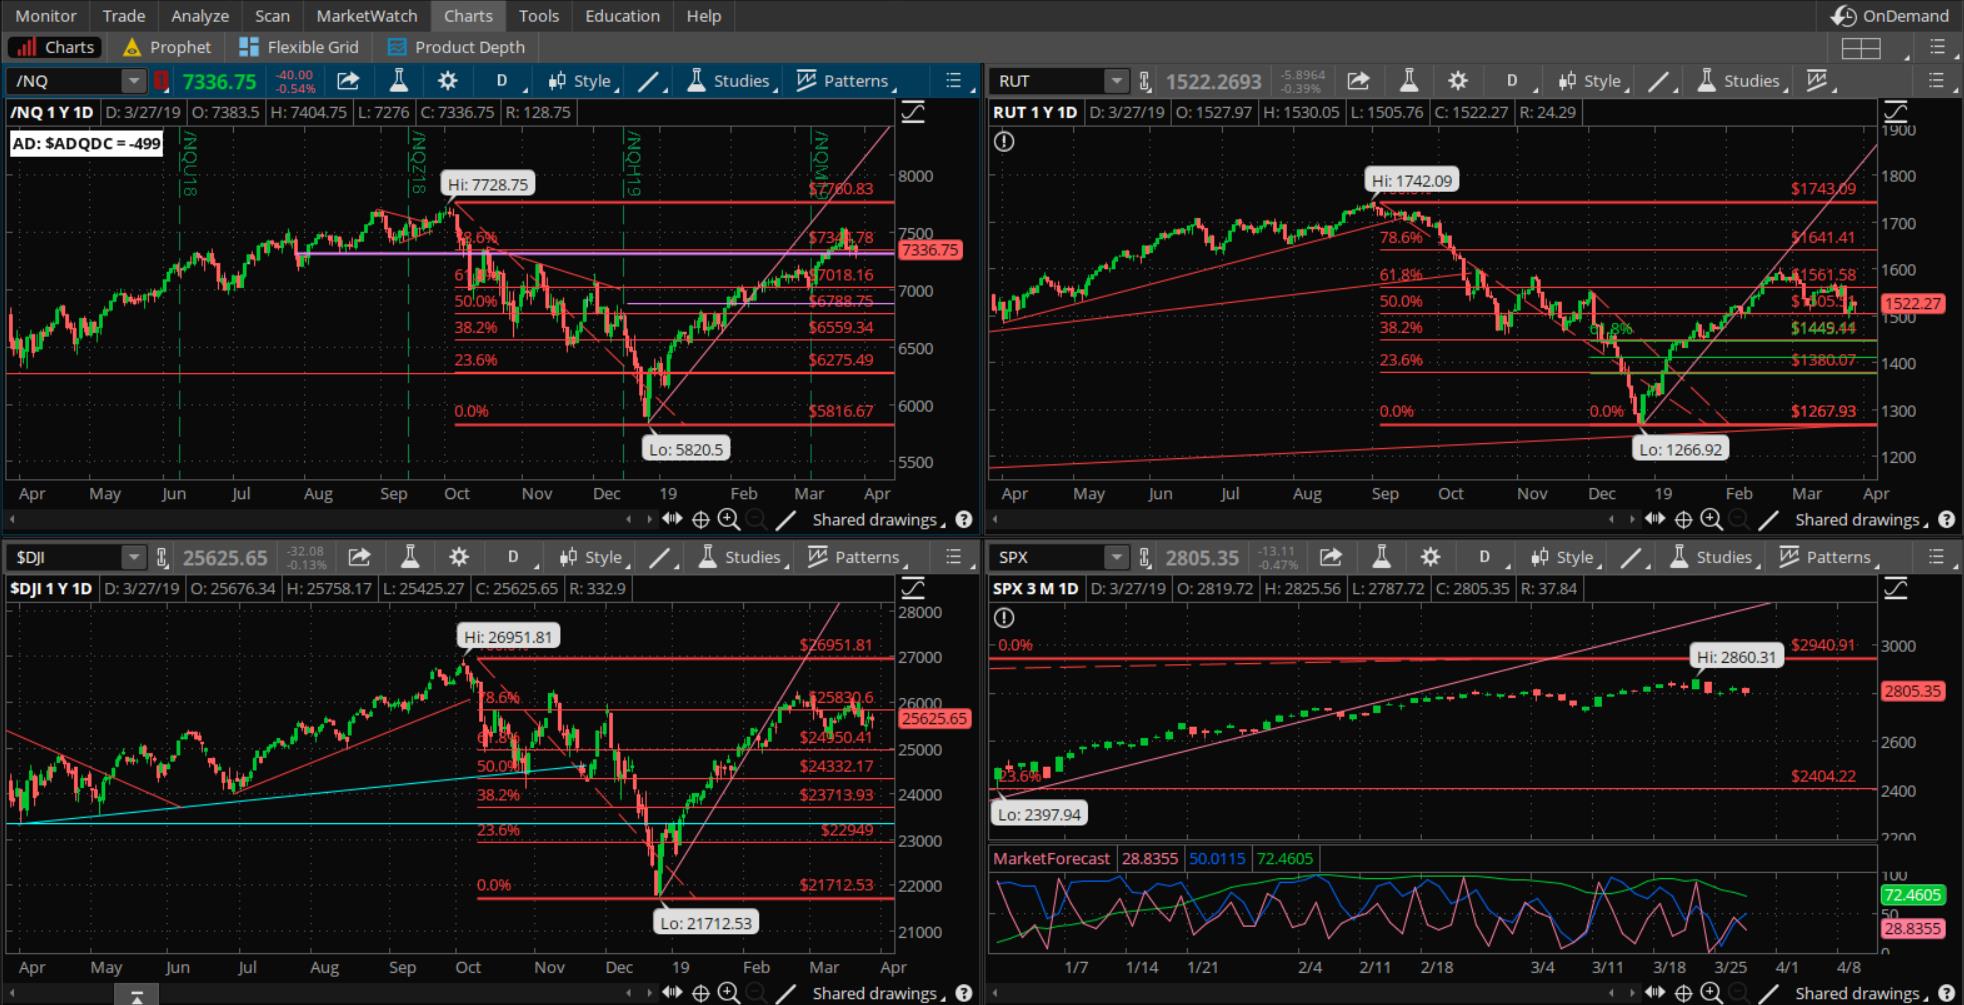Open the Trade tab
The height and width of the screenshot is (1005, 1964).
pyautogui.click(x=124, y=16)
